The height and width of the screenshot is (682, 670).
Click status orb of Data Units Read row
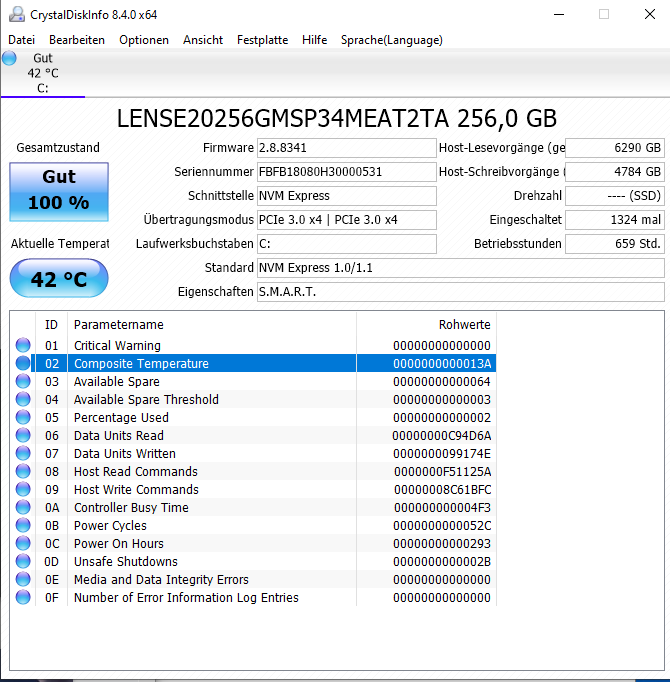click(23, 435)
